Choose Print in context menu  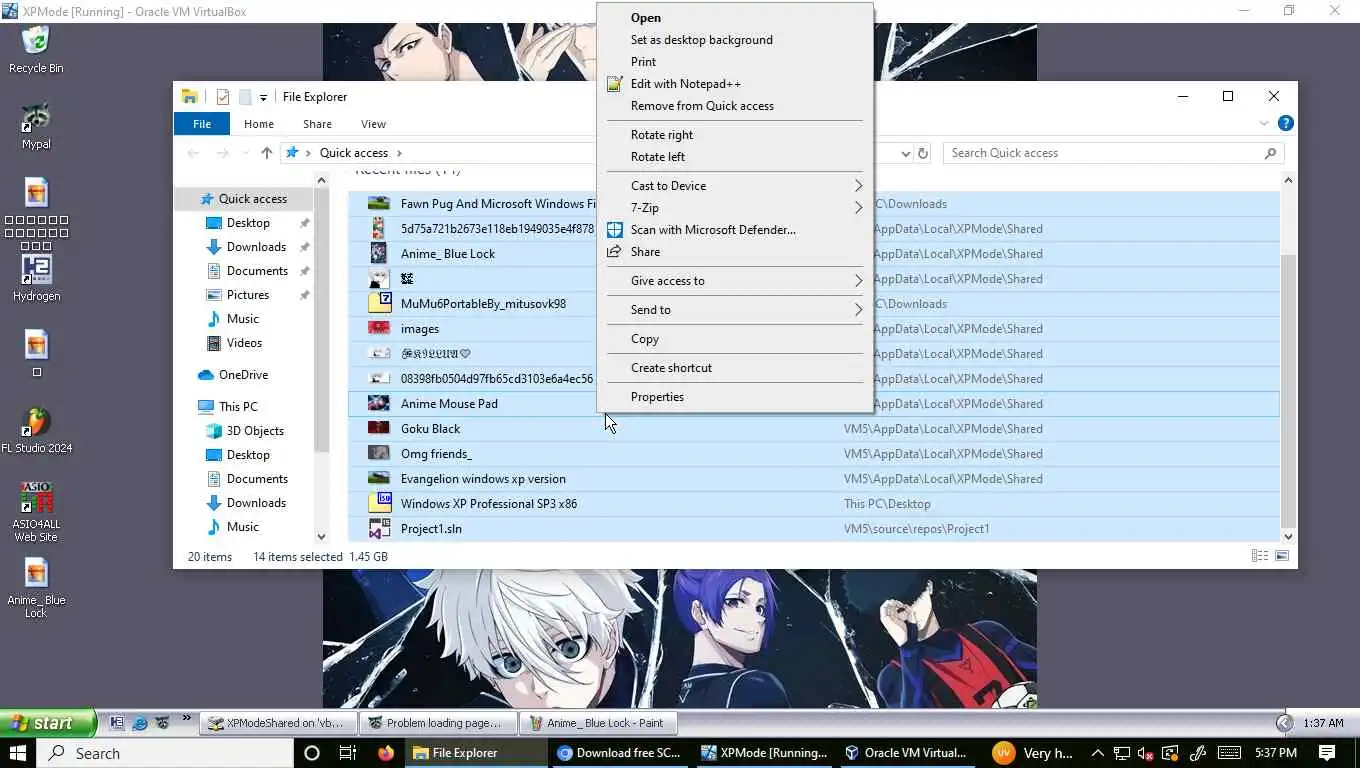[734, 62]
